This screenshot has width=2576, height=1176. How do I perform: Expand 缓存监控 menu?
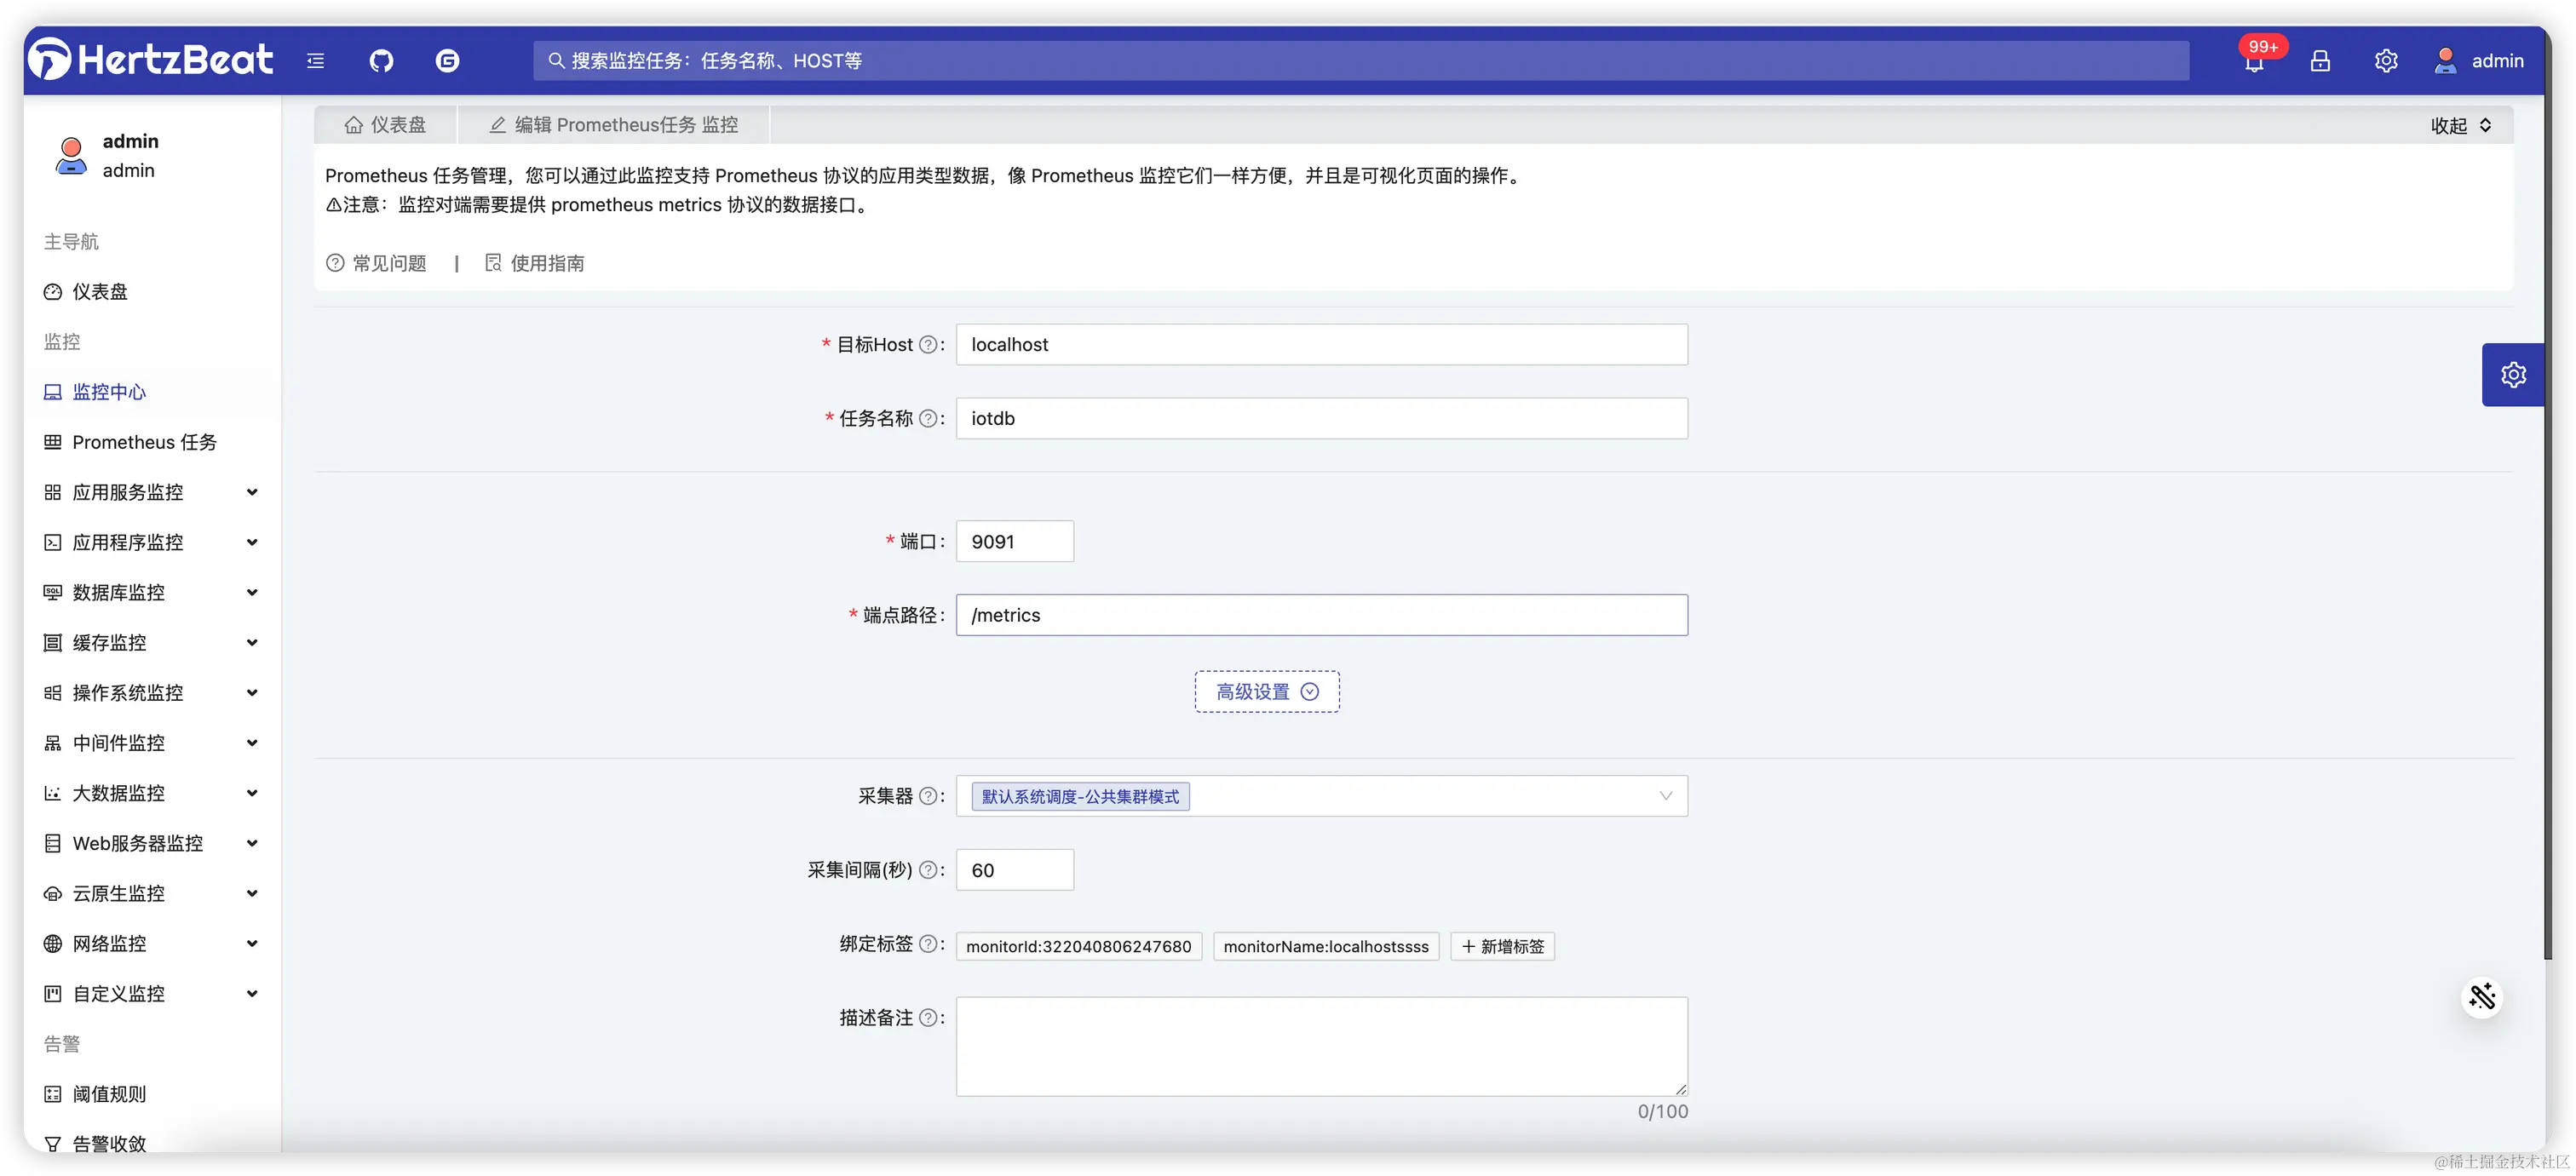click(x=150, y=642)
